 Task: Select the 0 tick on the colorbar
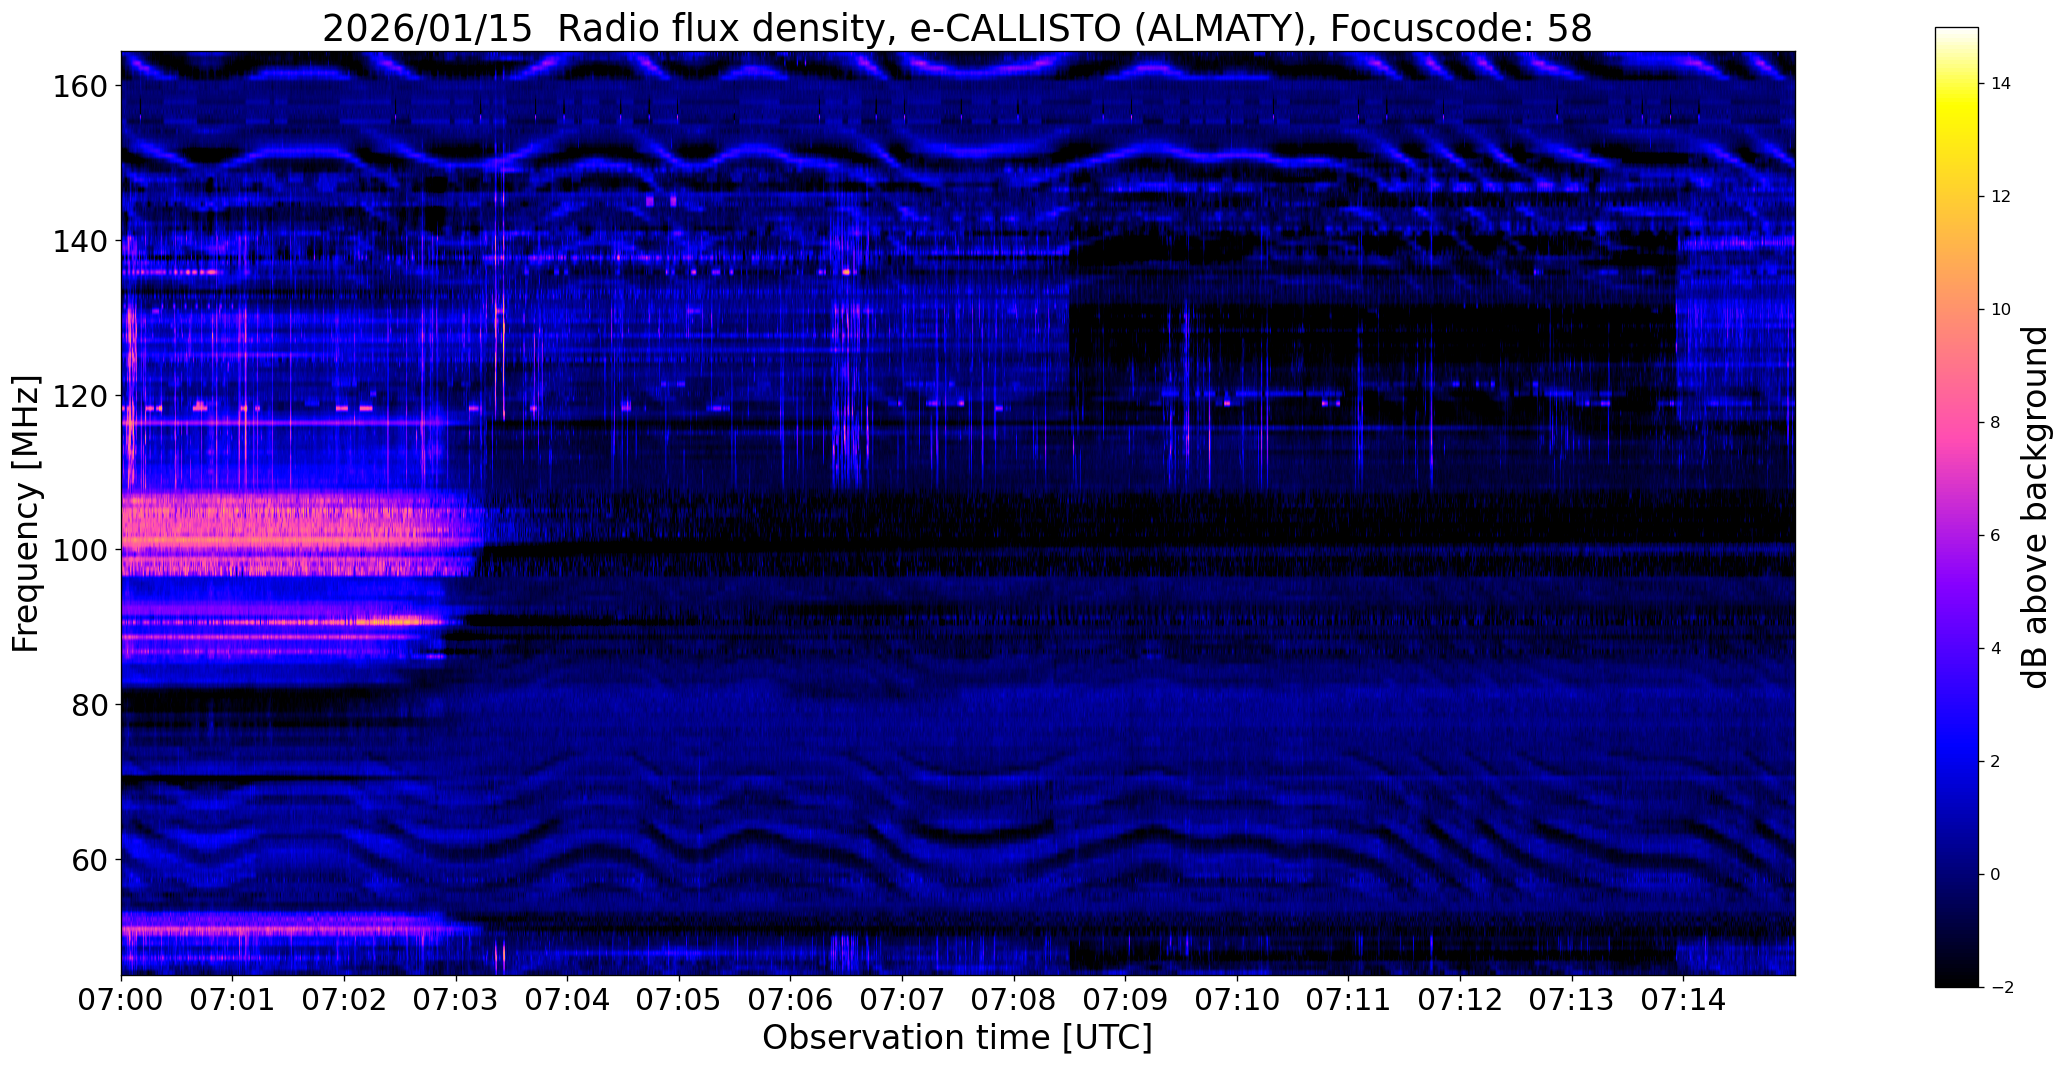click(1996, 875)
